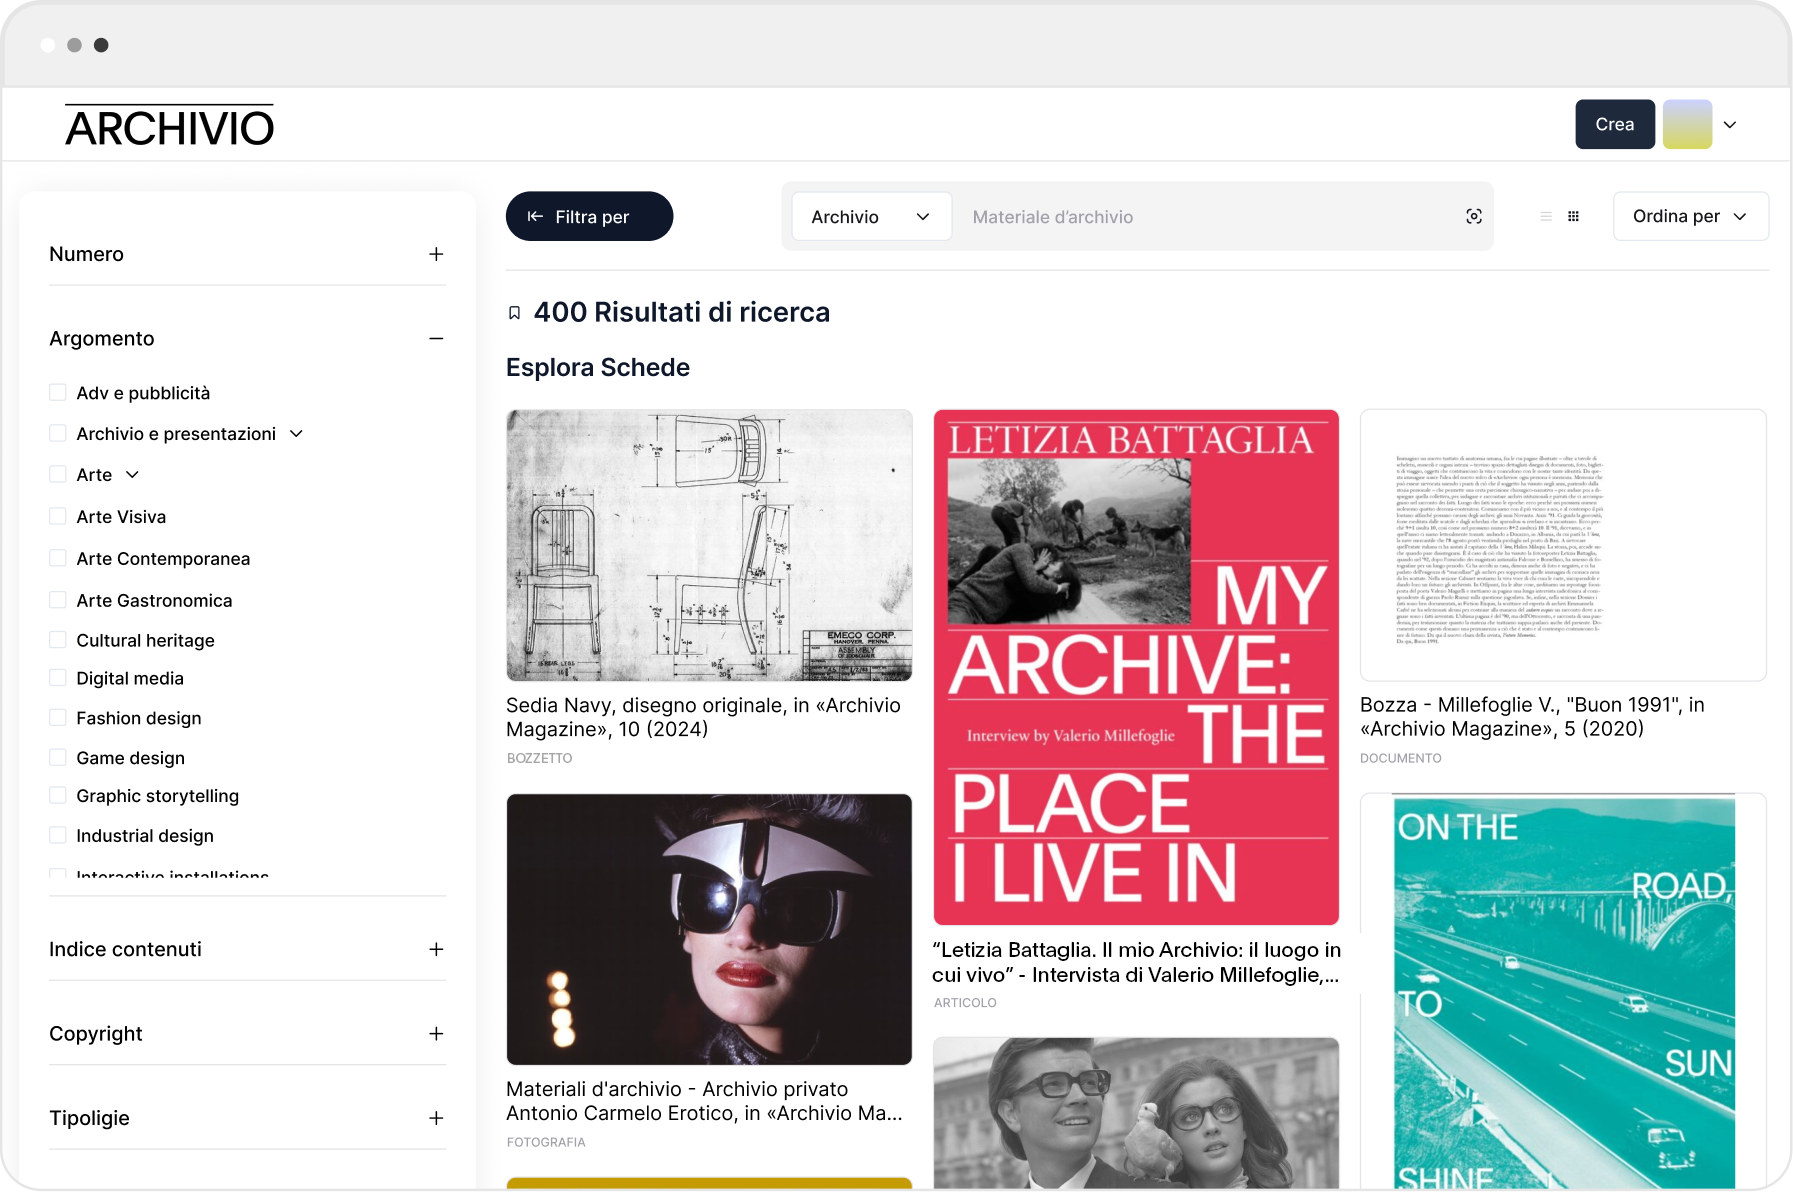Enable the Cultural heritage filter checkbox
Viewport: 1793px width, 1192px height.
(x=58, y=640)
